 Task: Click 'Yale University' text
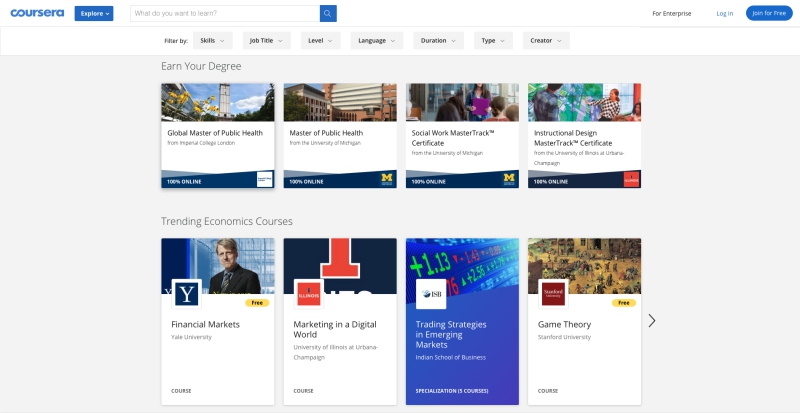coord(191,337)
